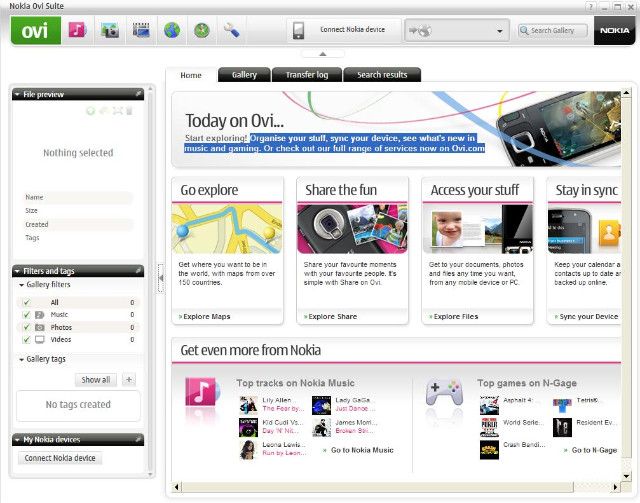640x503 pixels.
Task: Toggle the Videos gallery filter checkmark
Action: click(x=27, y=339)
